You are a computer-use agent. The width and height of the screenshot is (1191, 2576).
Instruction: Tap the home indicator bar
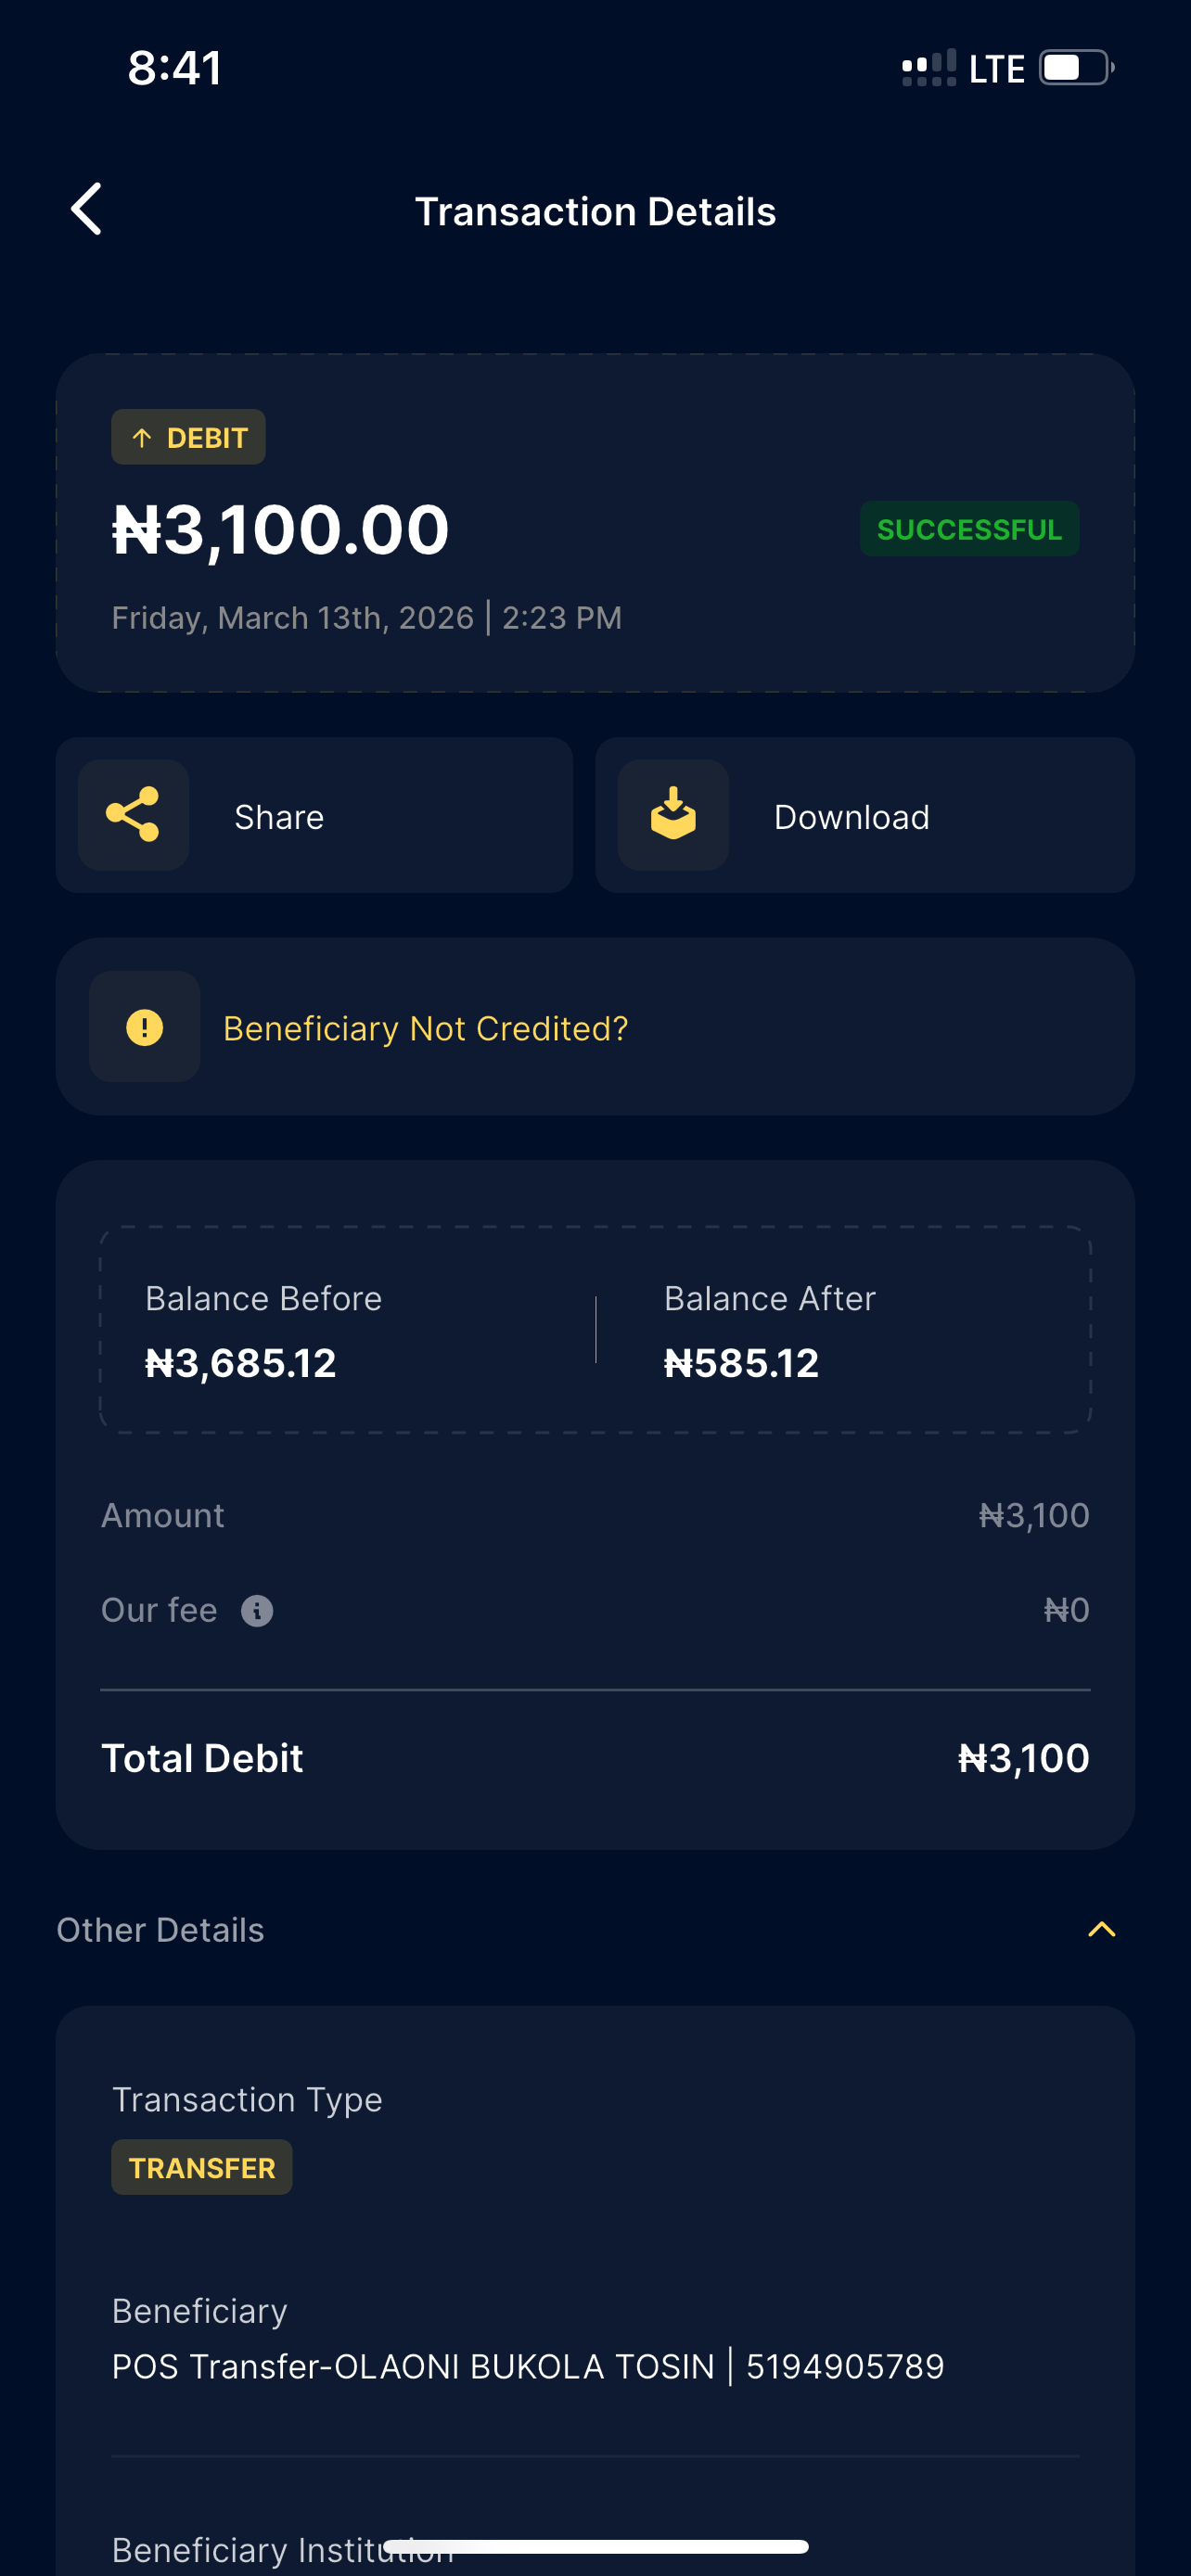pyautogui.click(x=595, y=2546)
